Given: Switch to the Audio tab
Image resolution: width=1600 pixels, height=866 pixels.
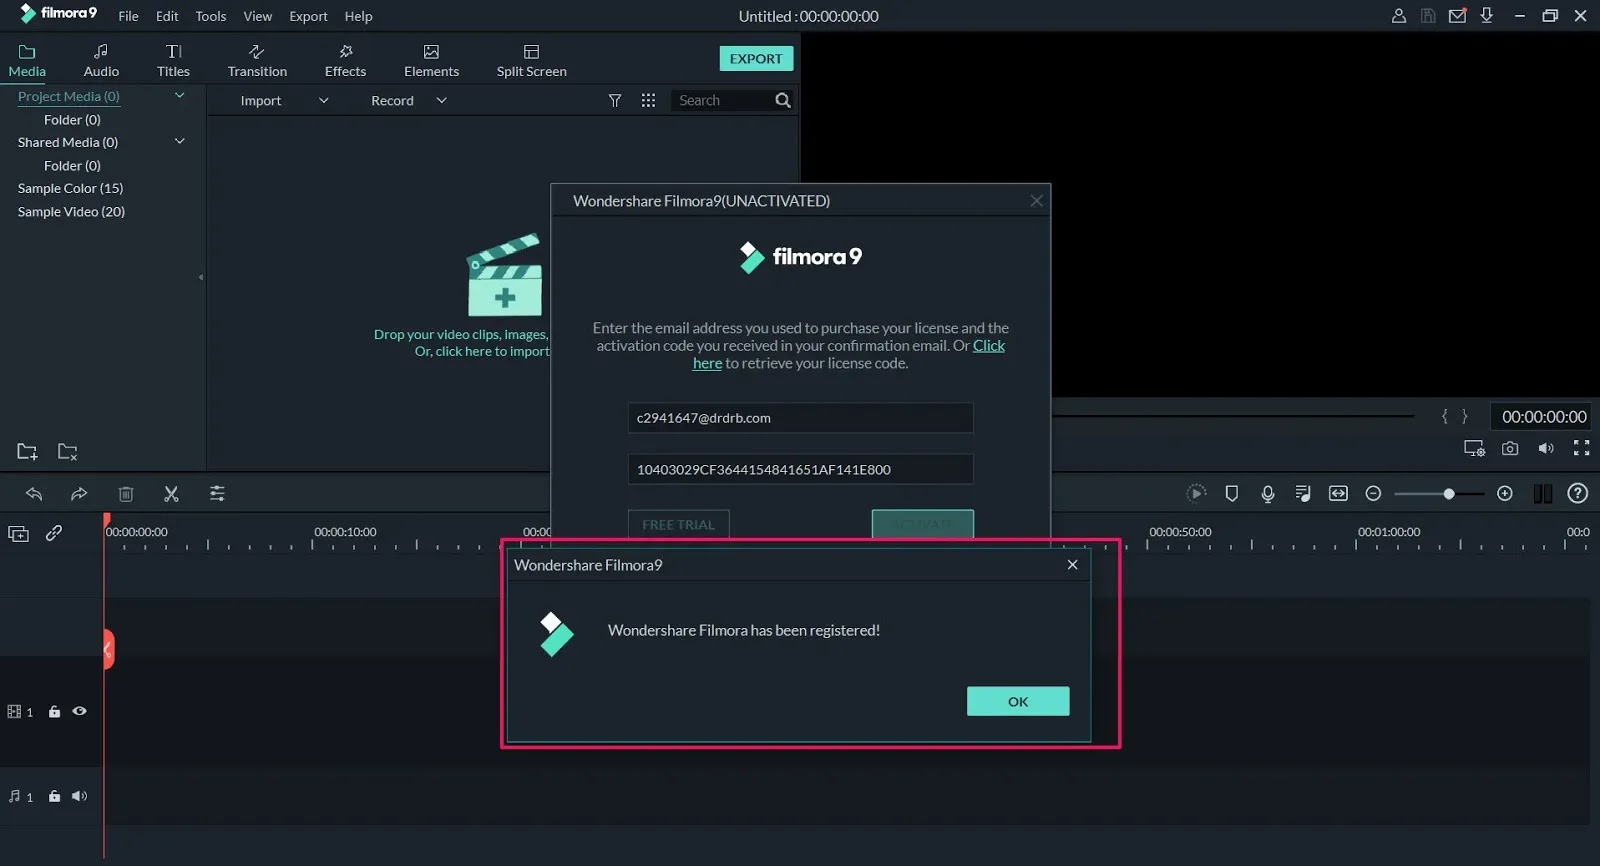Looking at the screenshot, I should pyautogui.click(x=101, y=60).
